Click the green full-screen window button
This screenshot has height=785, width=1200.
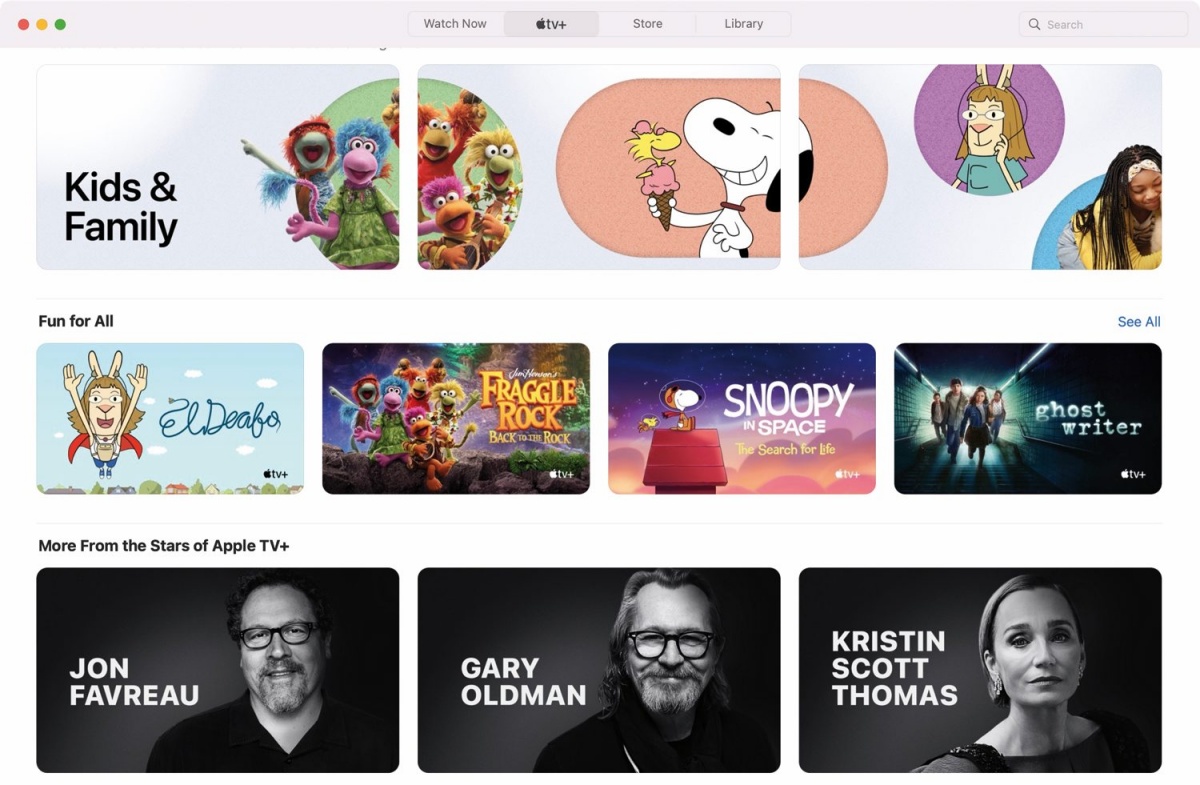pos(60,24)
